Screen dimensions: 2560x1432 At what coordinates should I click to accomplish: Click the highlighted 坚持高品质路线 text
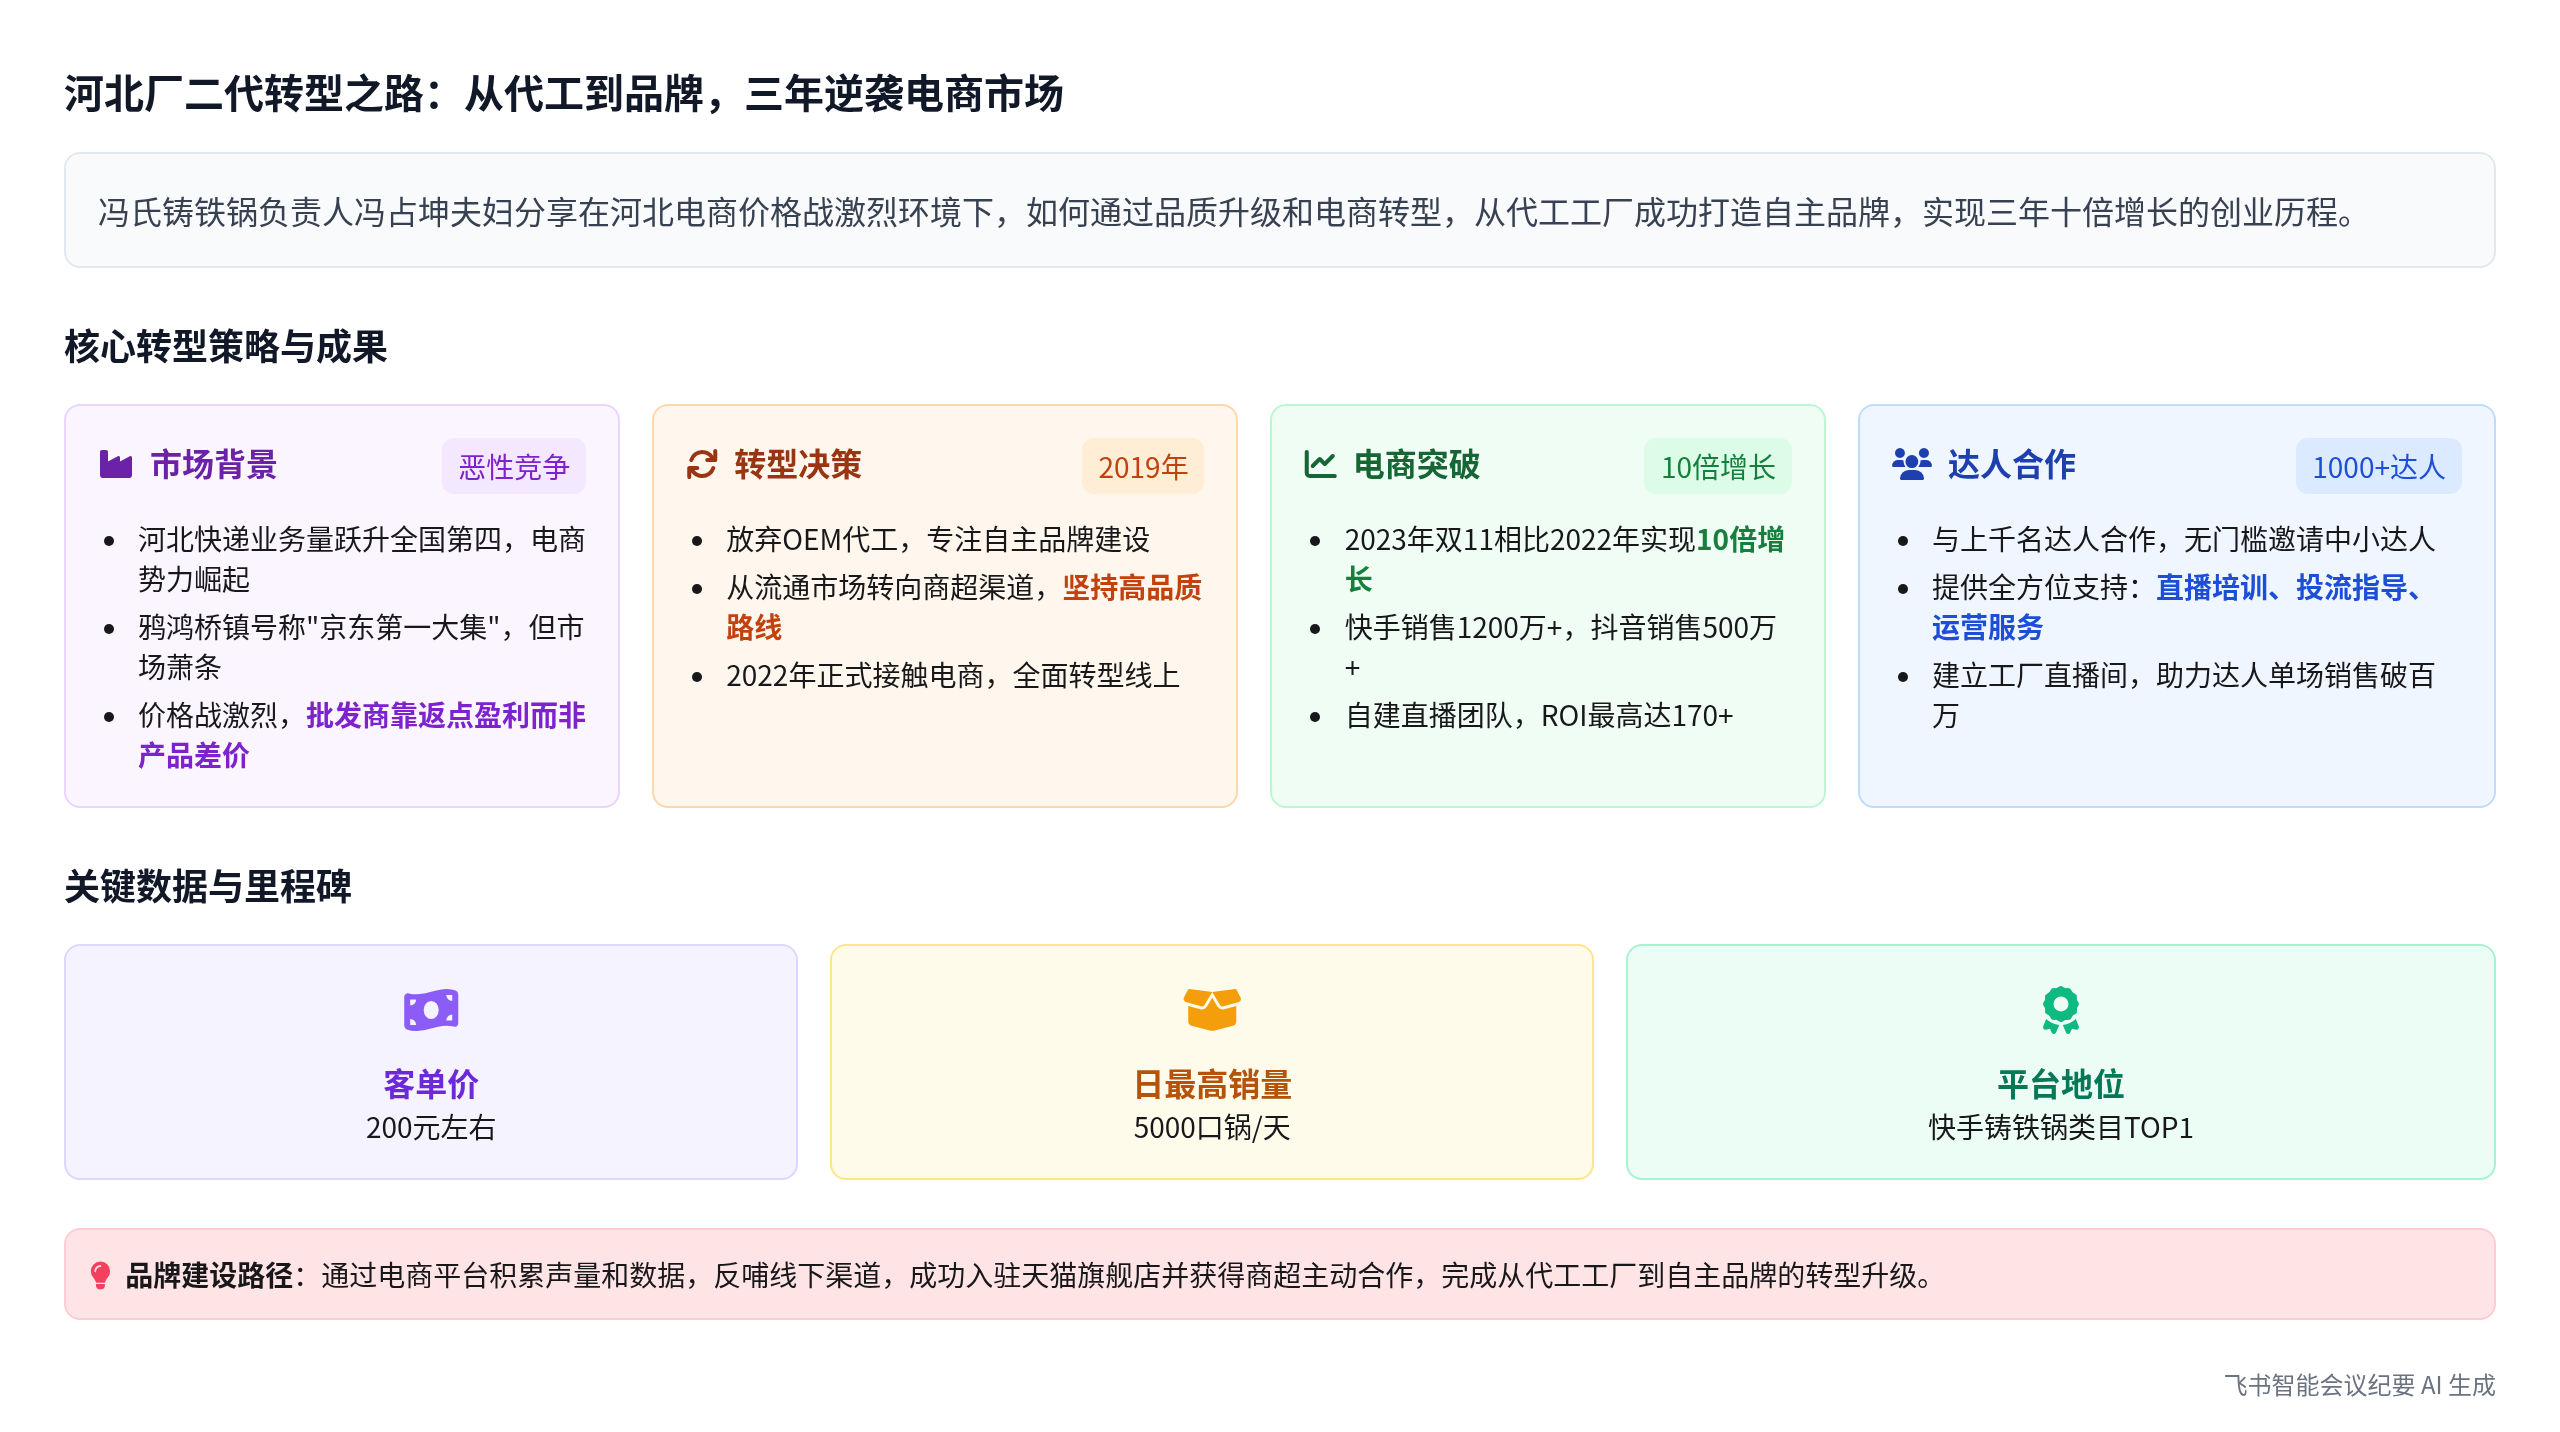point(1131,588)
